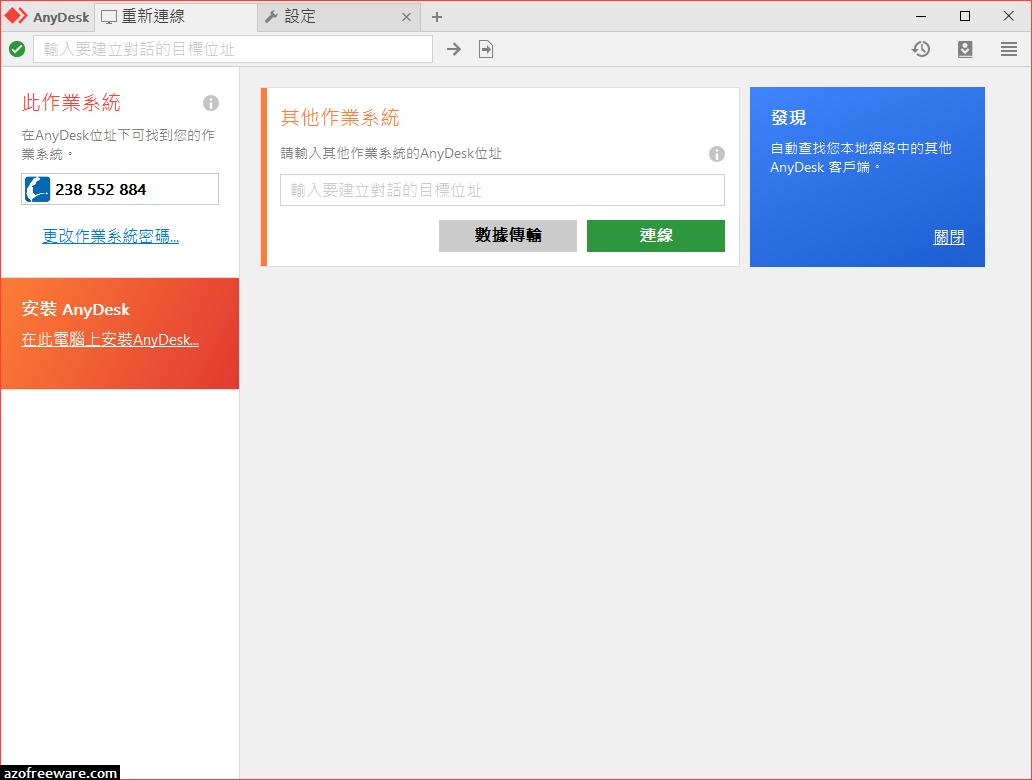Click the 在此電腦上安裝AnyDesk link
1032x780 pixels.
click(x=110, y=340)
